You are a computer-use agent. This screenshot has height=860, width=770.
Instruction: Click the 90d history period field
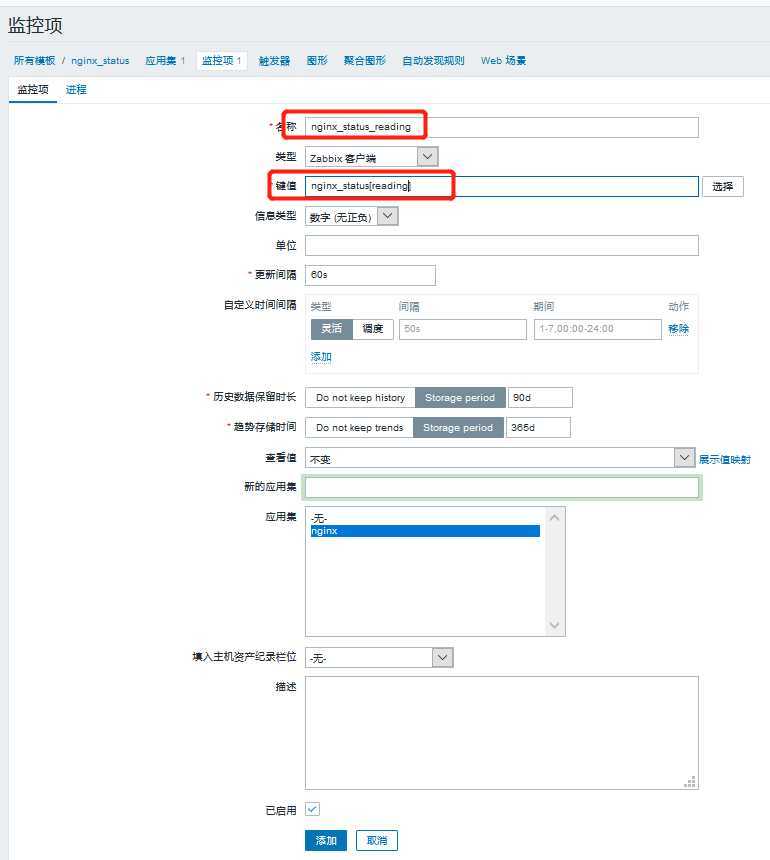[540, 398]
